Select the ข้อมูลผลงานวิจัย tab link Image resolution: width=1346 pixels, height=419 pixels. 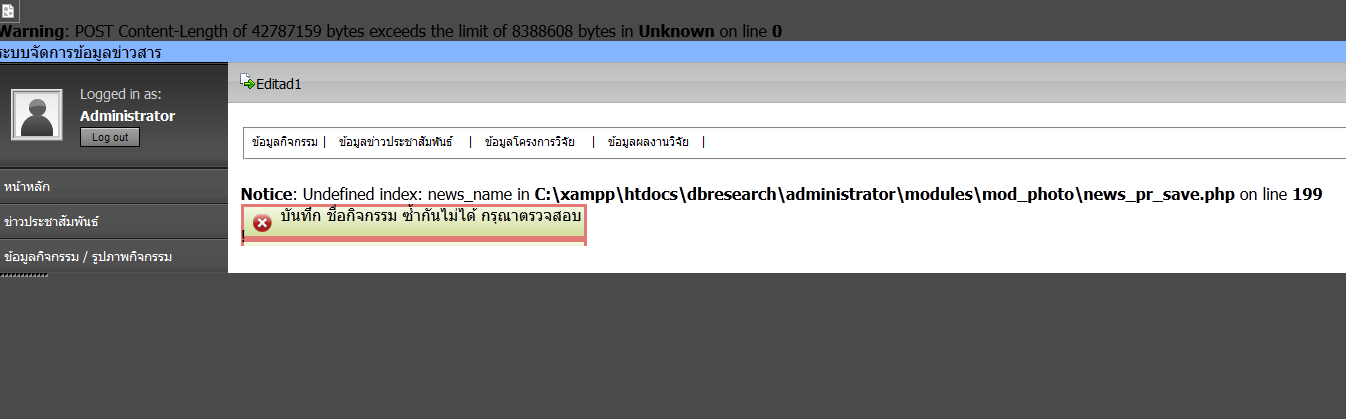648,142
